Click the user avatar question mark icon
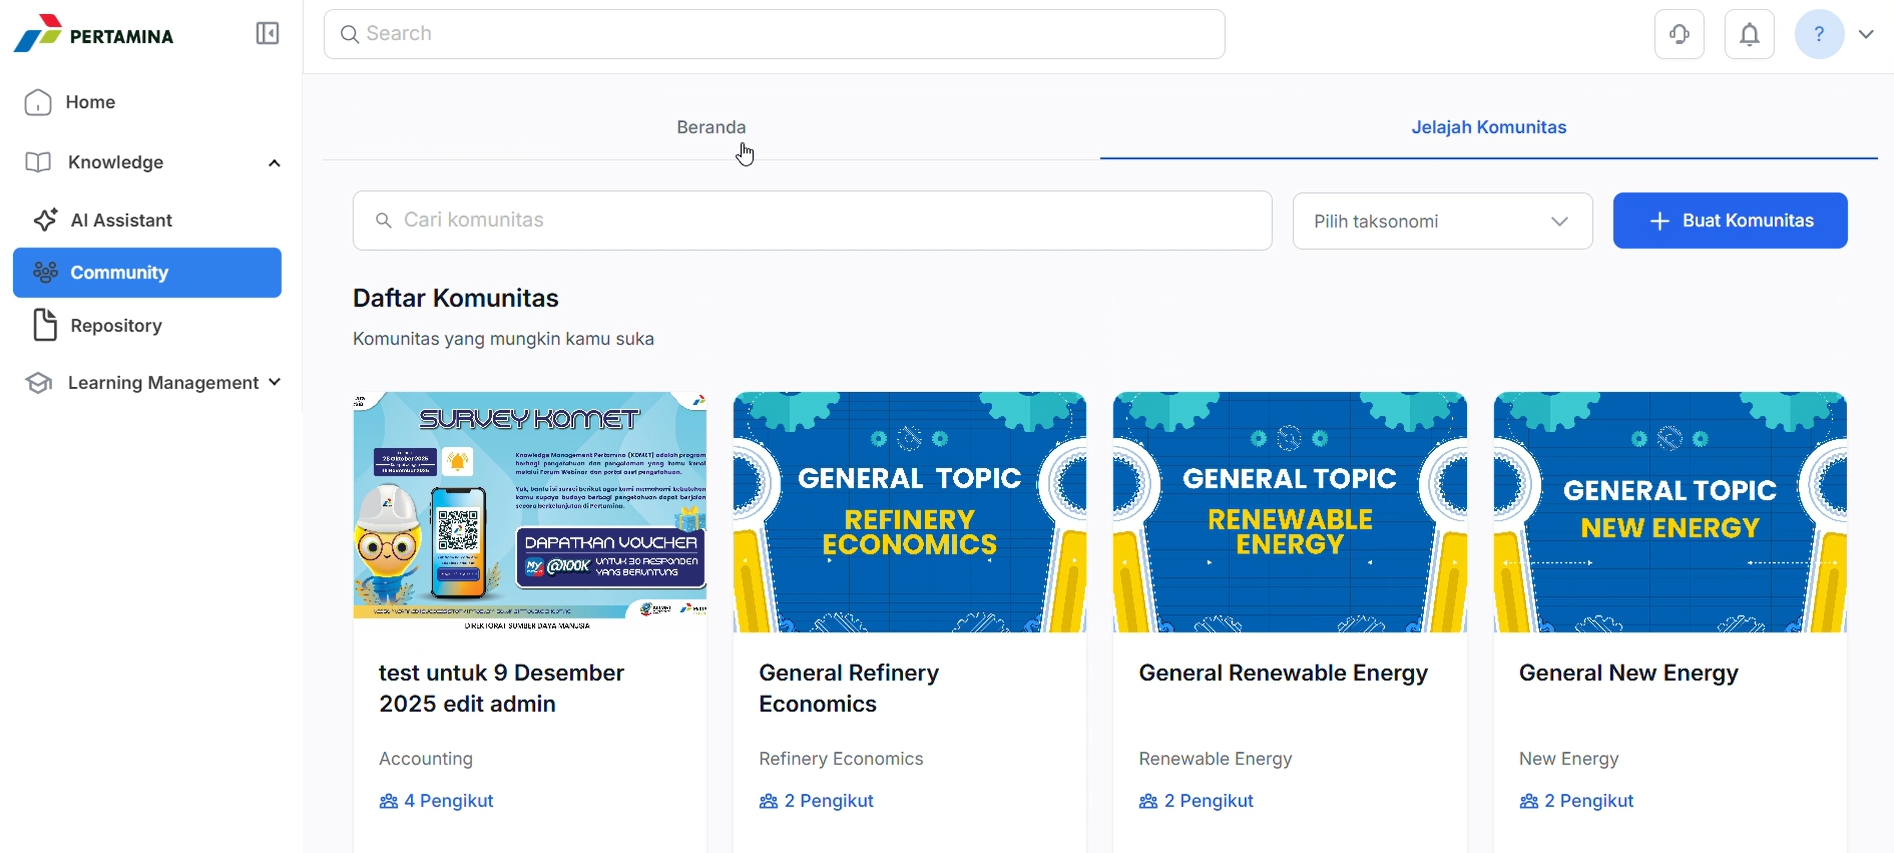 click(1818, 35)
